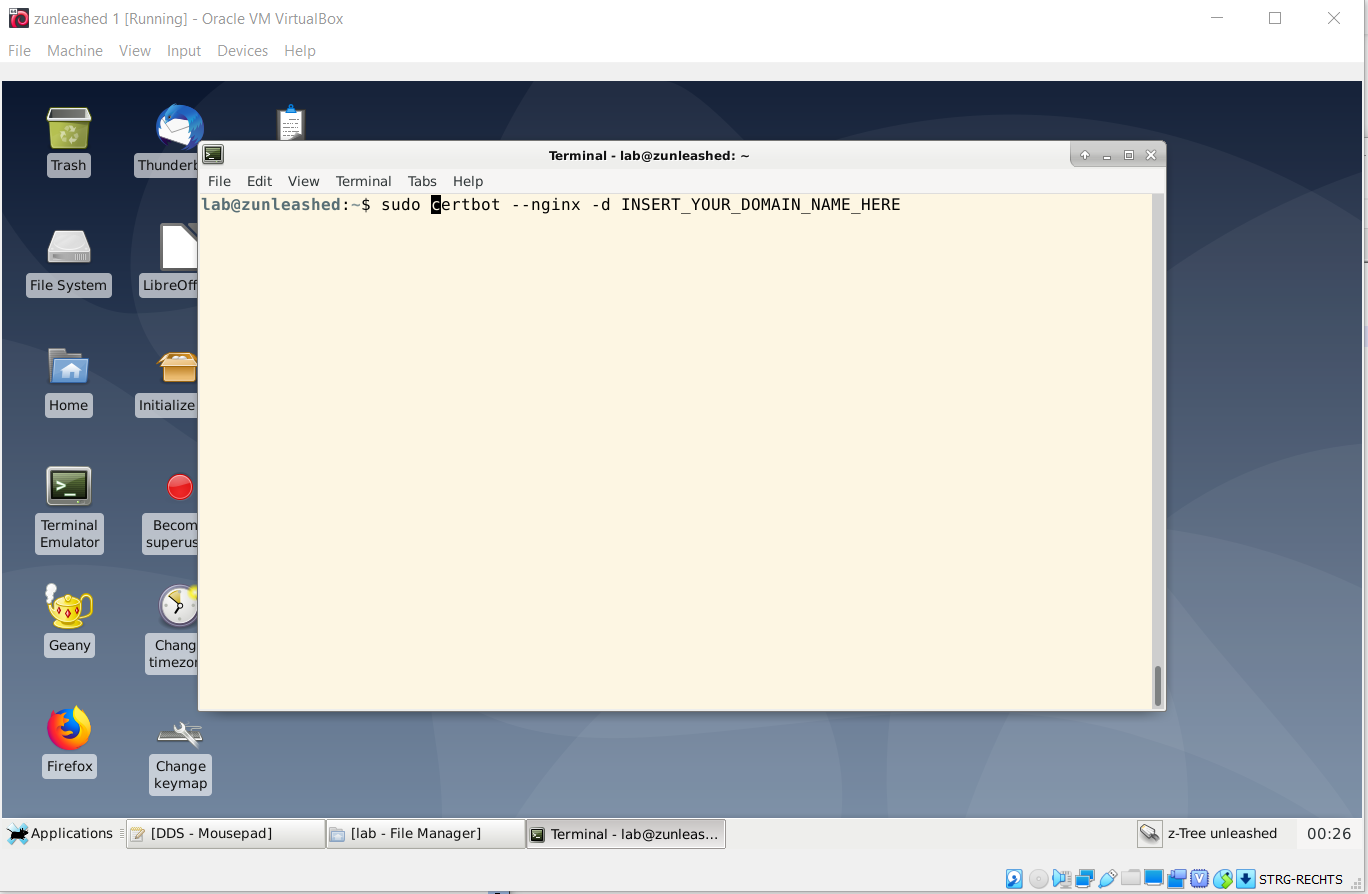
Task: Open the Tabs menu in Terminal
Action: (422, 181)
